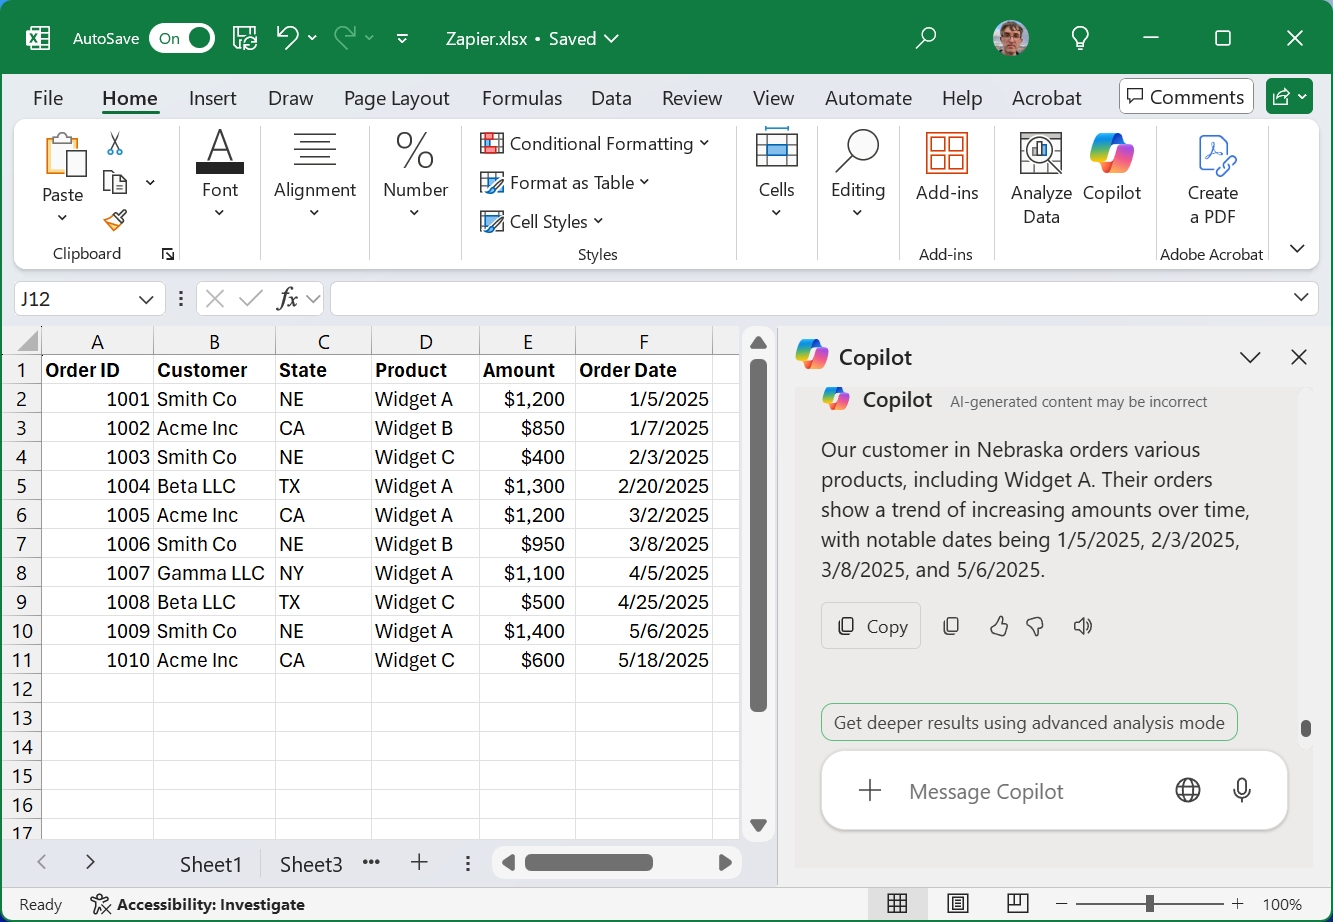The height and width of the screenshot is (922, 1333).
Task: Click the lightbulb icon in title bar
Action: (1080, 38)
